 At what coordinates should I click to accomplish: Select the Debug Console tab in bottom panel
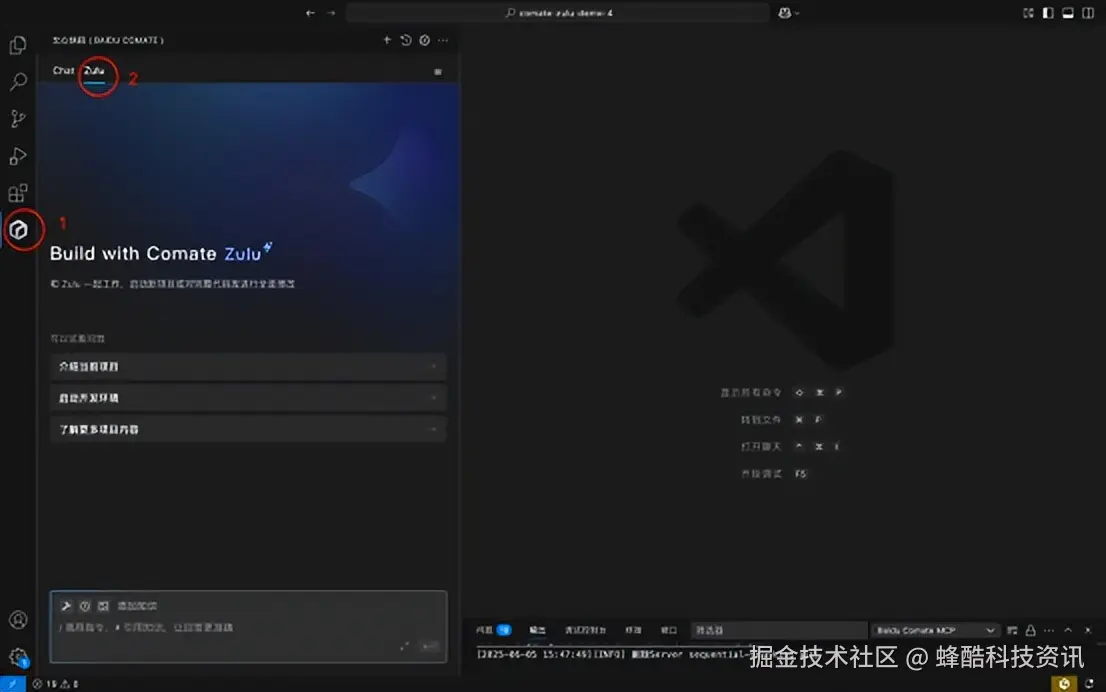tap(585, 630)
